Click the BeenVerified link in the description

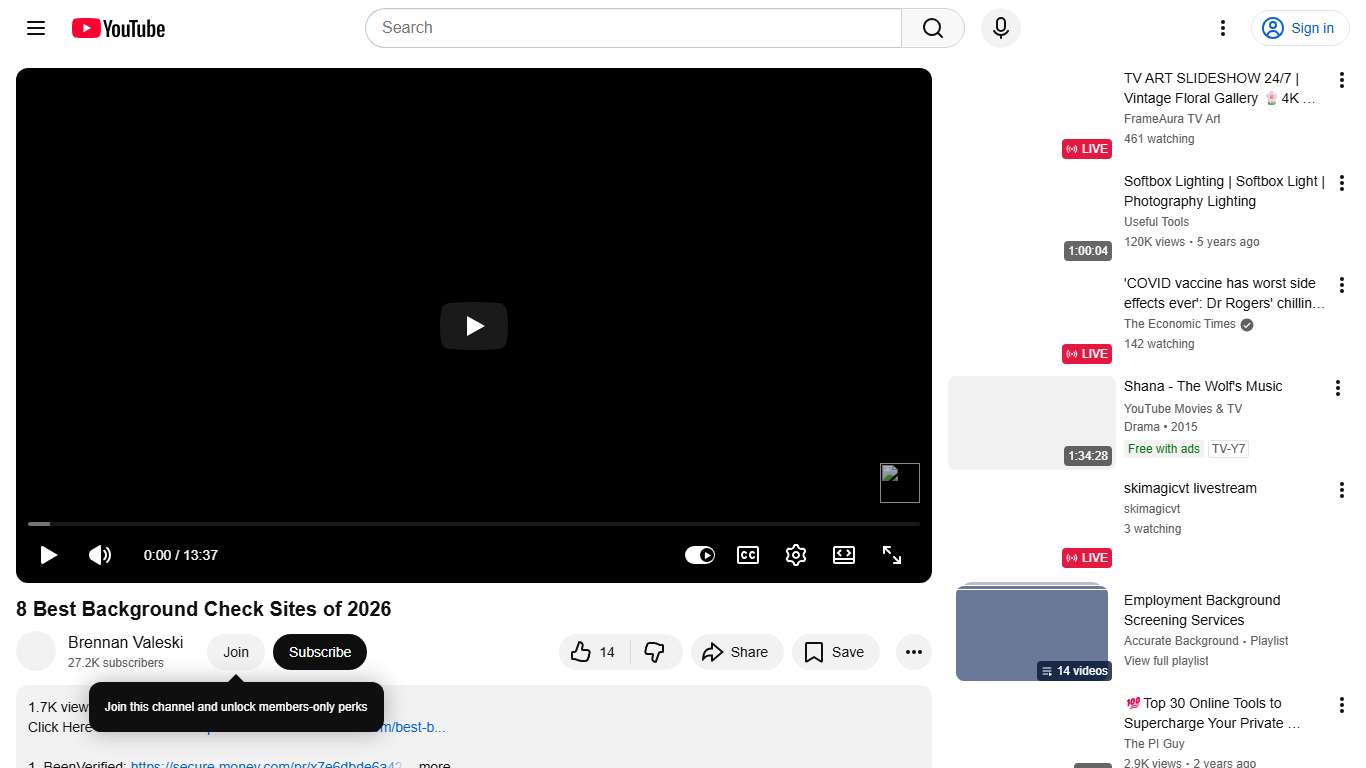coord(265,764)
